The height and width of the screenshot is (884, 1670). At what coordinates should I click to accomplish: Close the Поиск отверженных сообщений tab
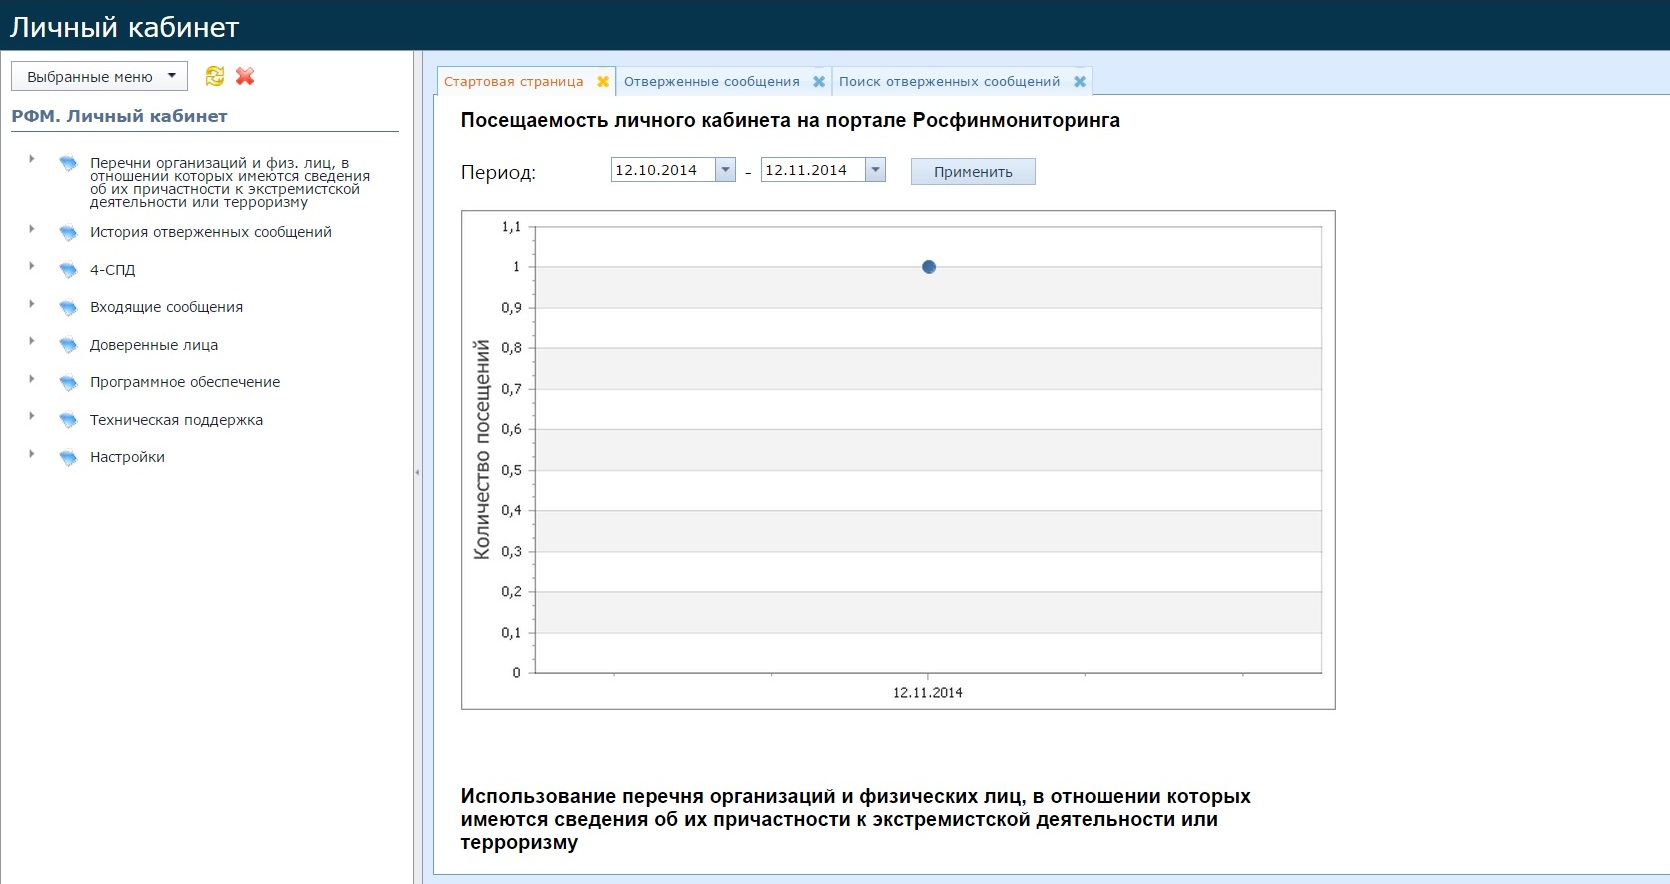point(1080,82)
